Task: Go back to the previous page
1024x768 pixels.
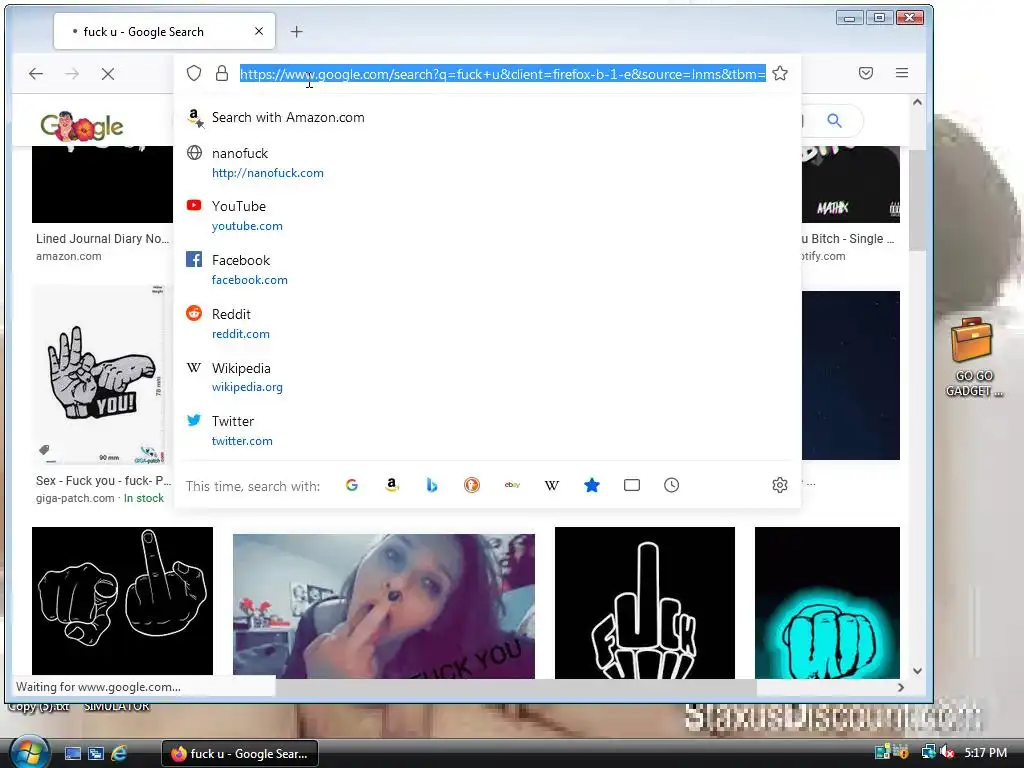Action: (36, 74)
